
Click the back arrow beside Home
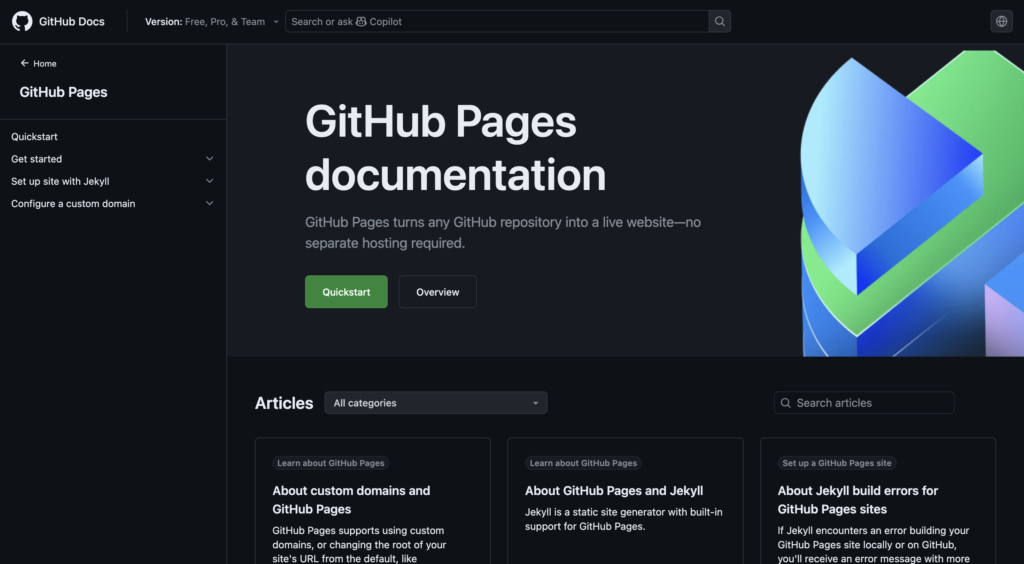pyautogui.click(x=25, y=63)
